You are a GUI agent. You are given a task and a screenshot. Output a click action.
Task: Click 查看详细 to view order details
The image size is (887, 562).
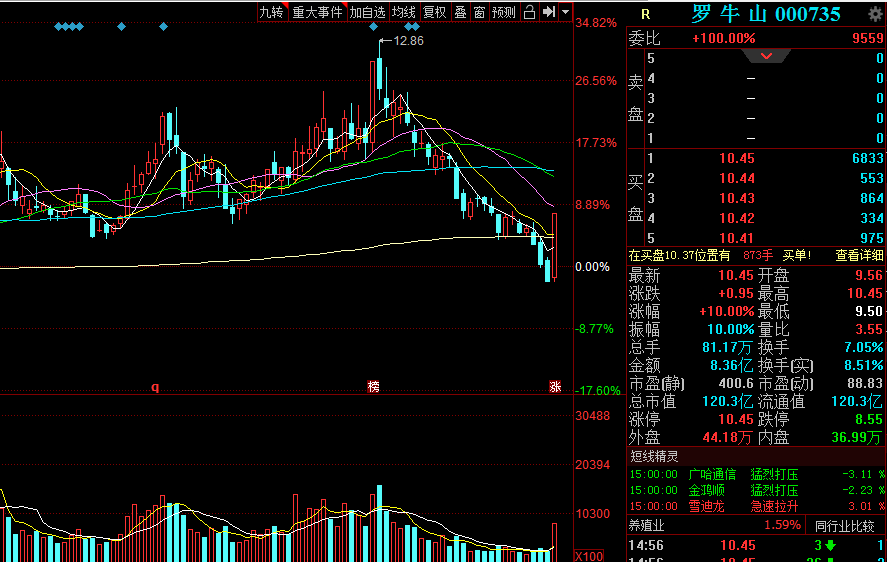pos(860,255)
